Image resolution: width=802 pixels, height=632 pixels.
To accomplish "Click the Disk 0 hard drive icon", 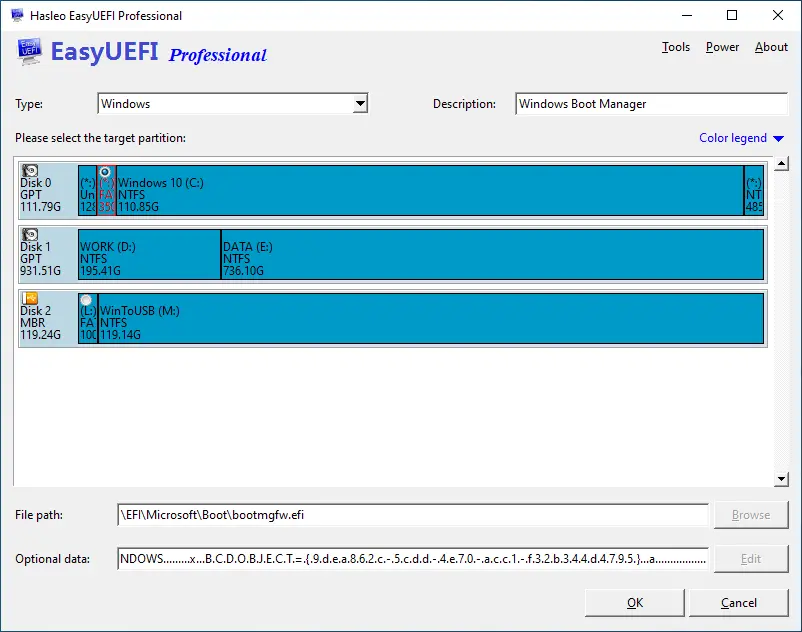I will [x=30, y=172].
